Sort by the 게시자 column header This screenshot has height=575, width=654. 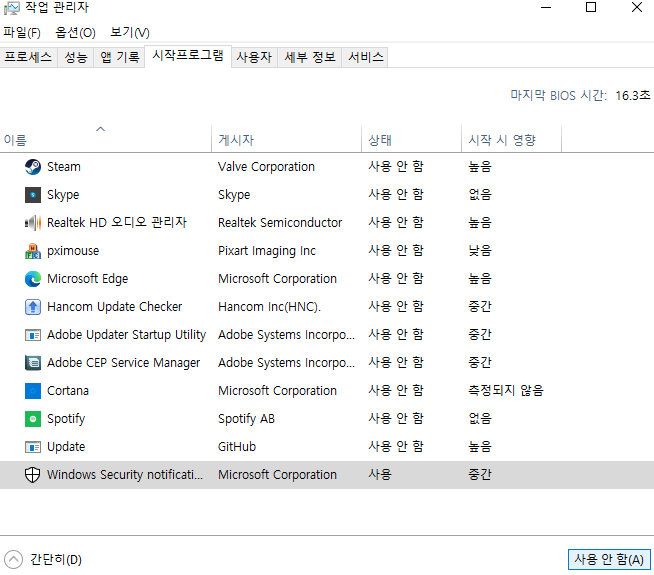coord(286,139)
